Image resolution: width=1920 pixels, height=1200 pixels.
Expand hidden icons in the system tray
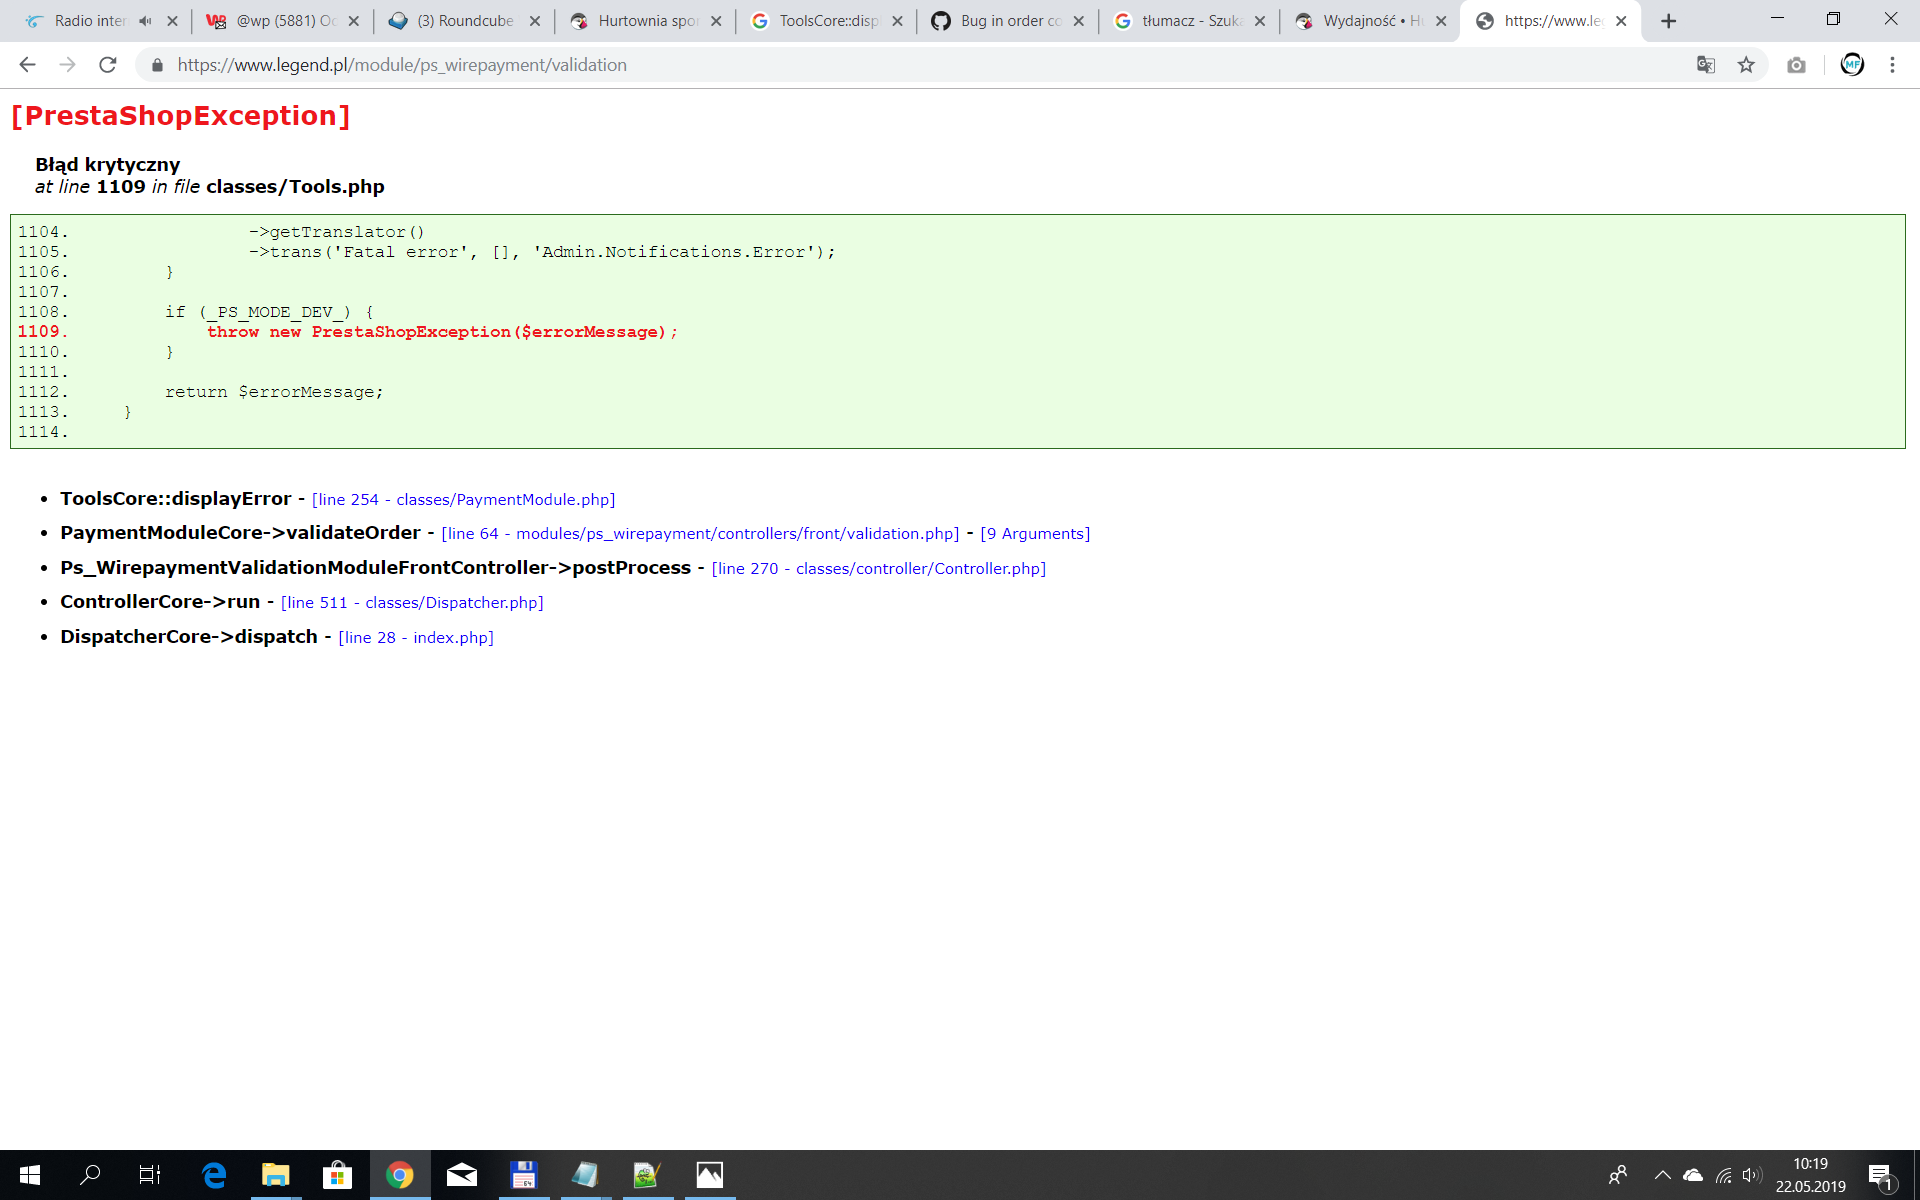coord(1663,1175)
